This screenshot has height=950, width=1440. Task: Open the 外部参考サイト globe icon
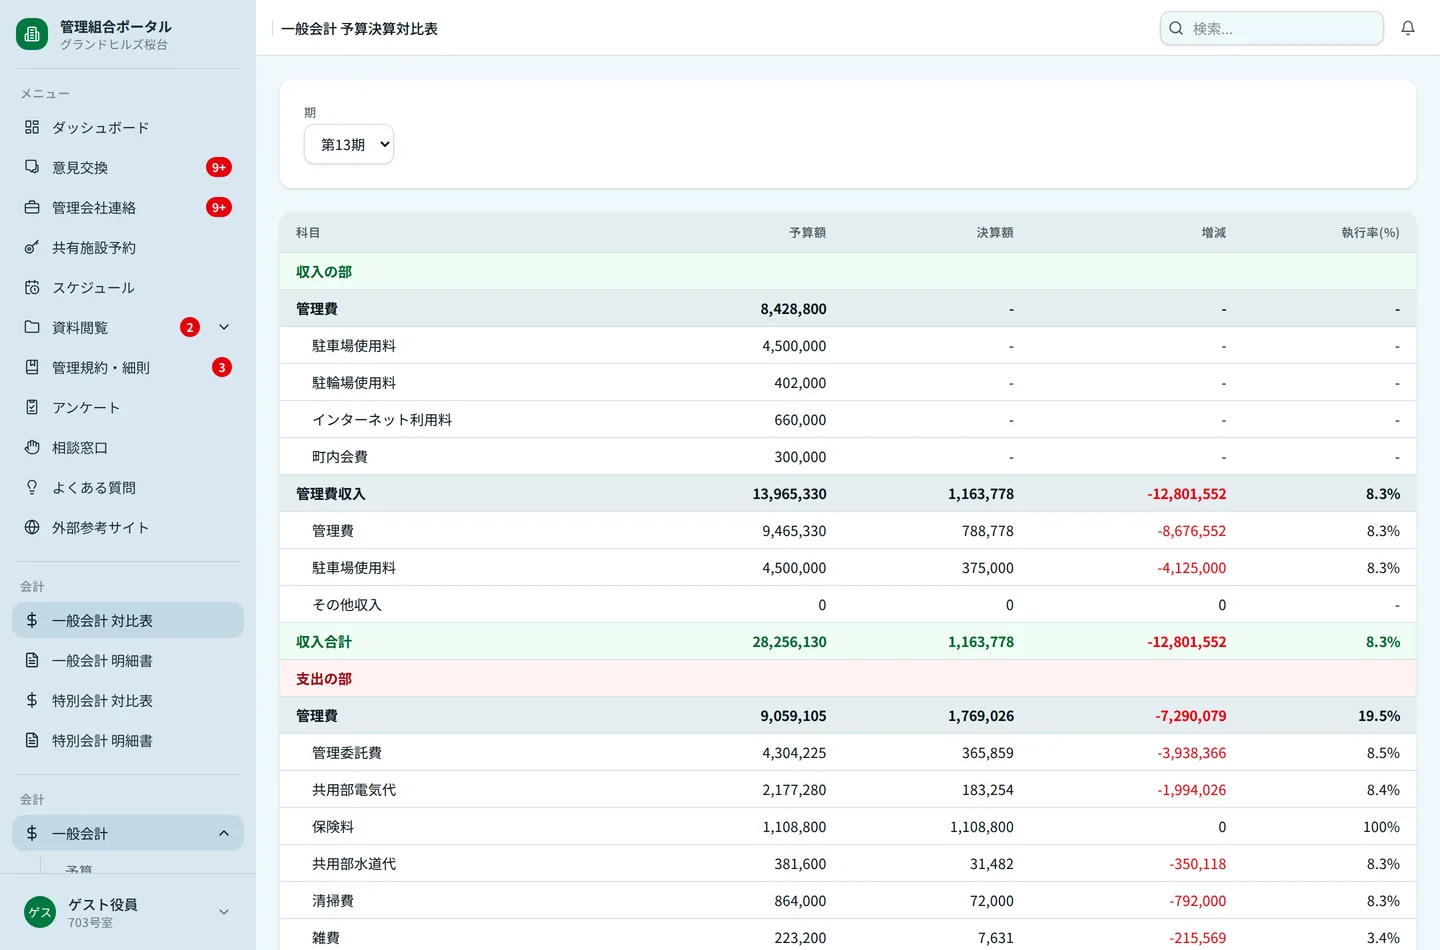point(32,527)
